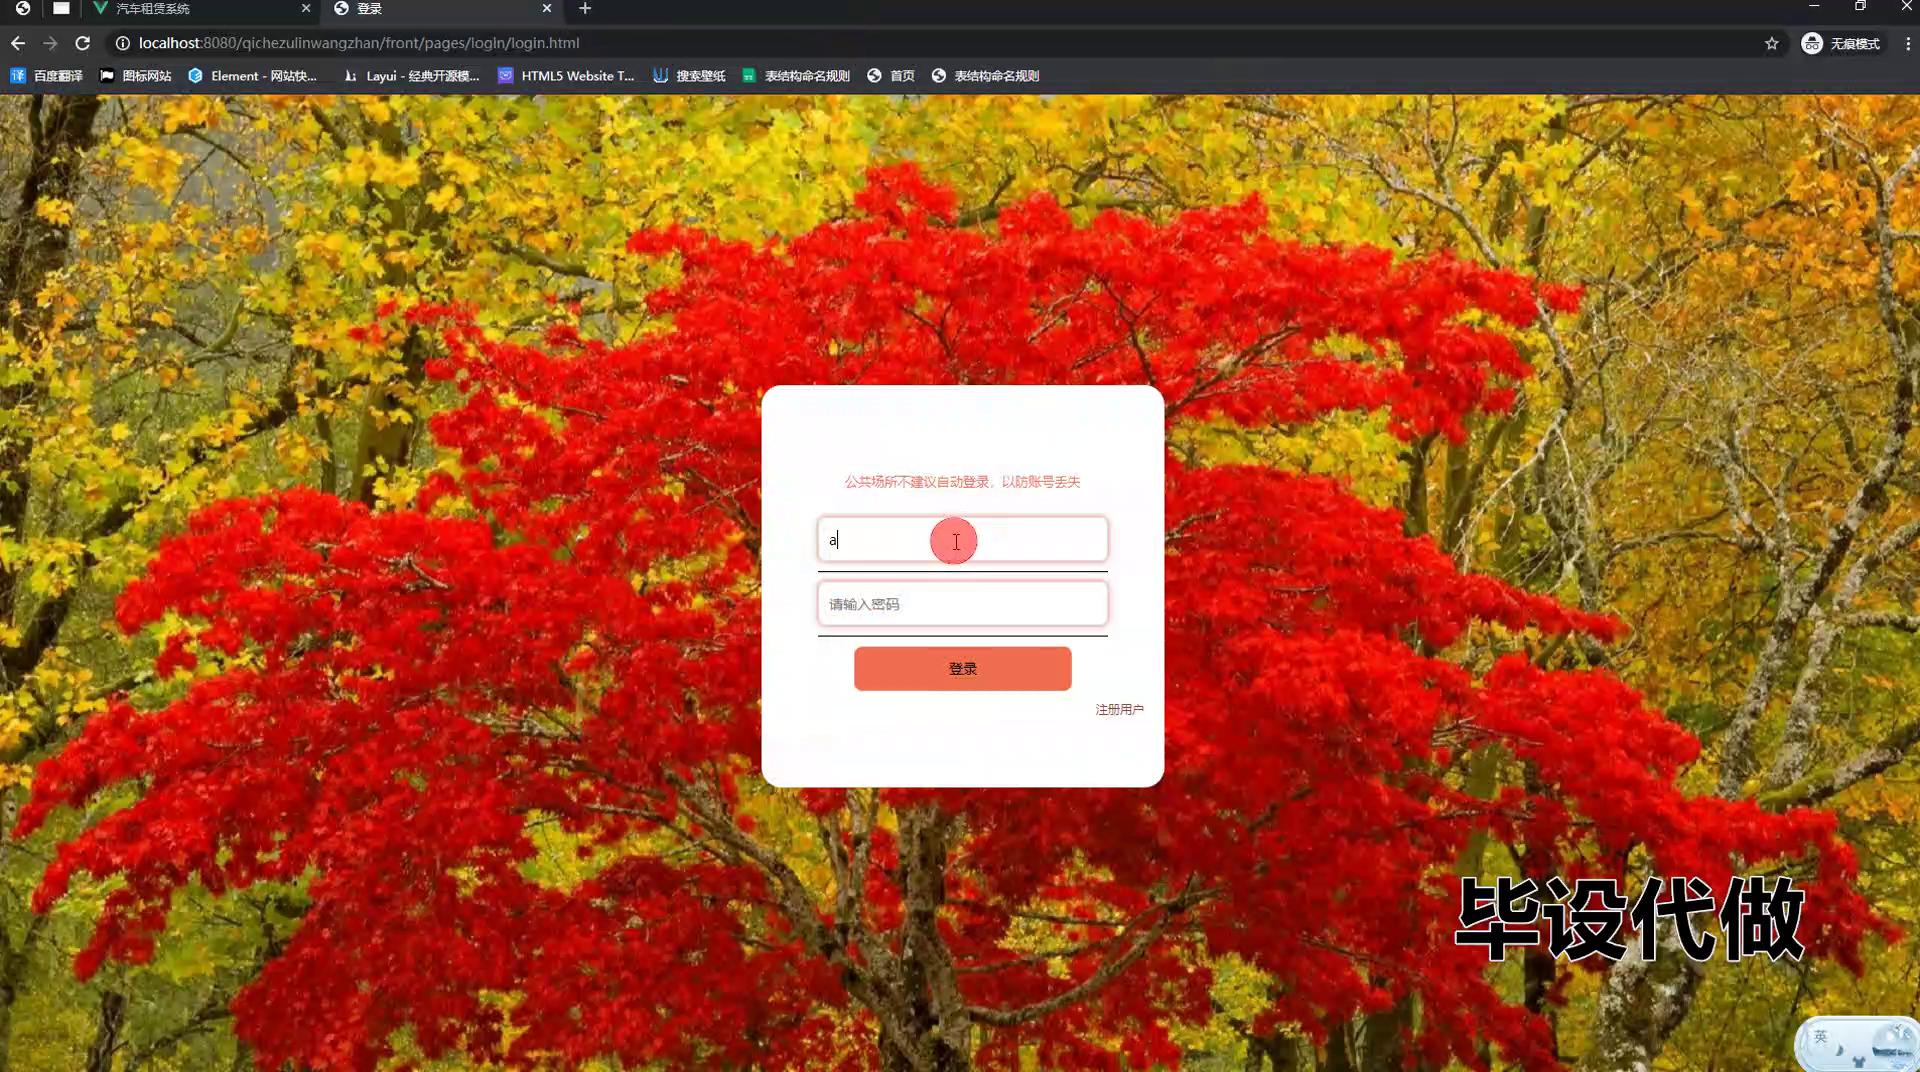The image size is (1920, 1072).
Task: Open the 百度翻译 bookmark
Action: [47, 76]
